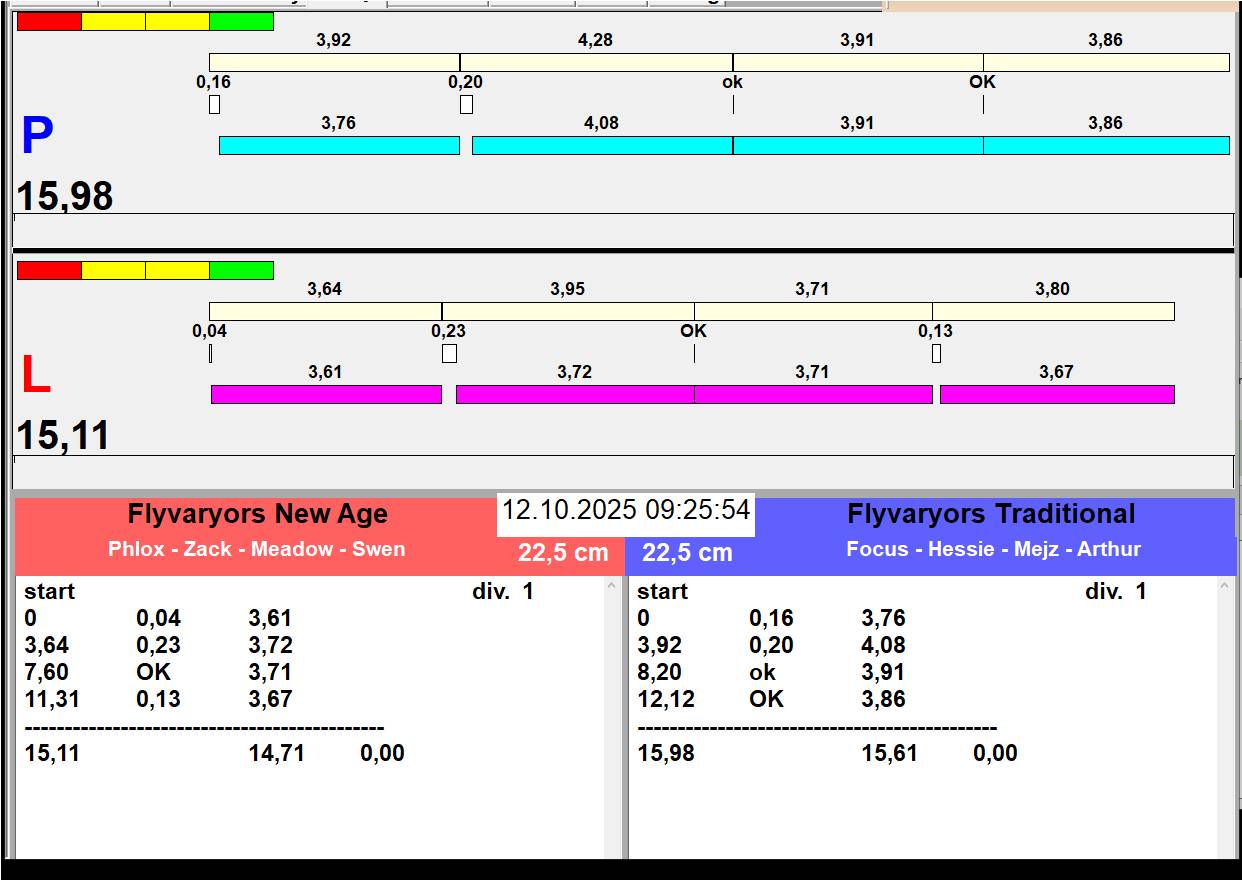
Task: Click the date and time display field
Action: point(625,511)
